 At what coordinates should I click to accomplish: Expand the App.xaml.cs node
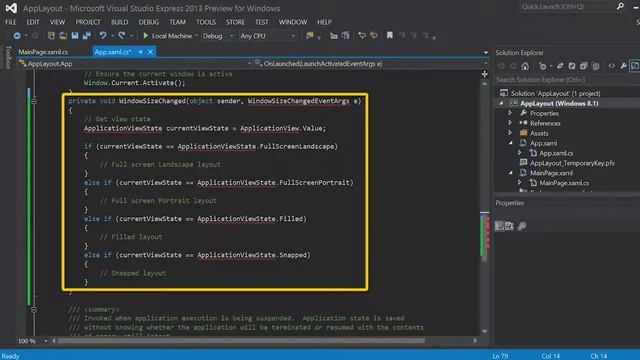(520, 153)
